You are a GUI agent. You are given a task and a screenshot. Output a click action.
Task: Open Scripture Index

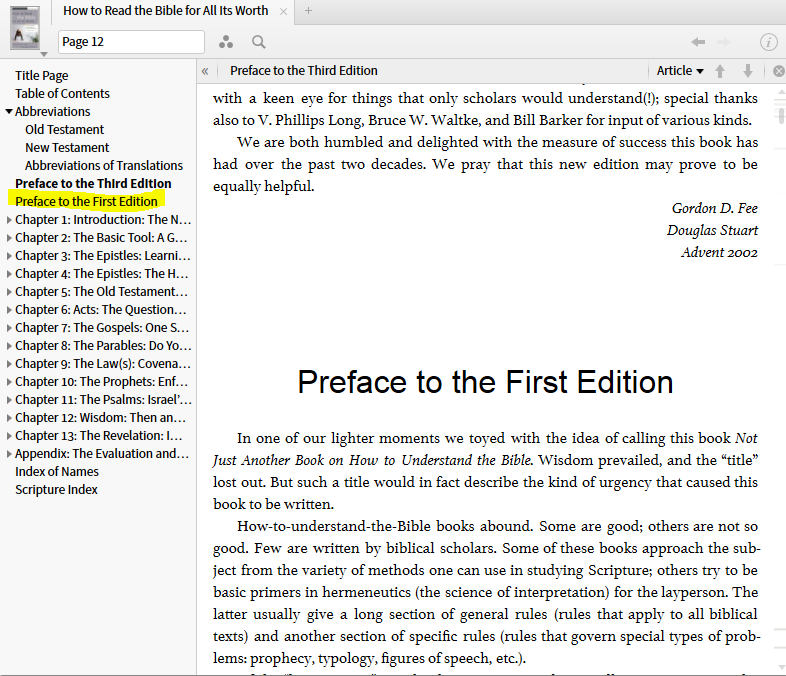pos(56,490)
